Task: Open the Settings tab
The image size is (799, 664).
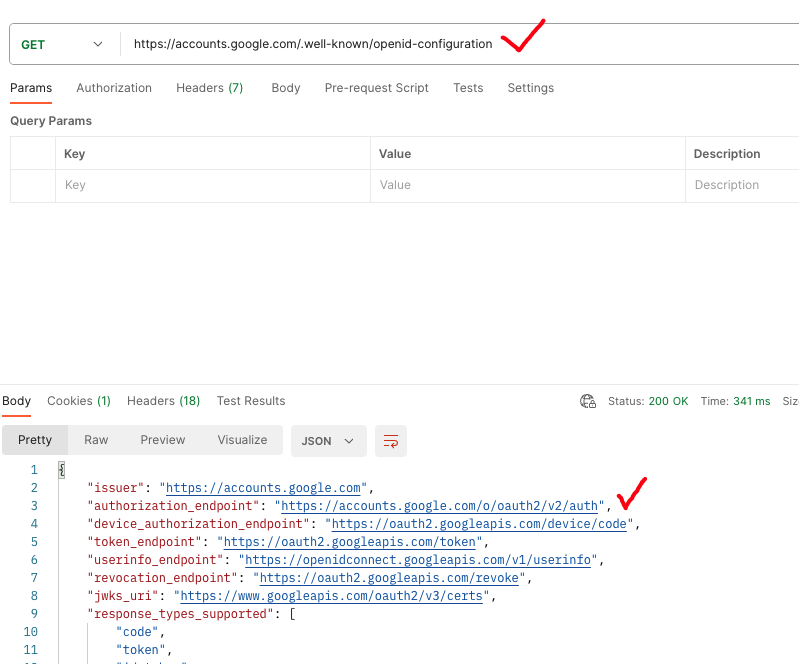Action: pos(530,88)
